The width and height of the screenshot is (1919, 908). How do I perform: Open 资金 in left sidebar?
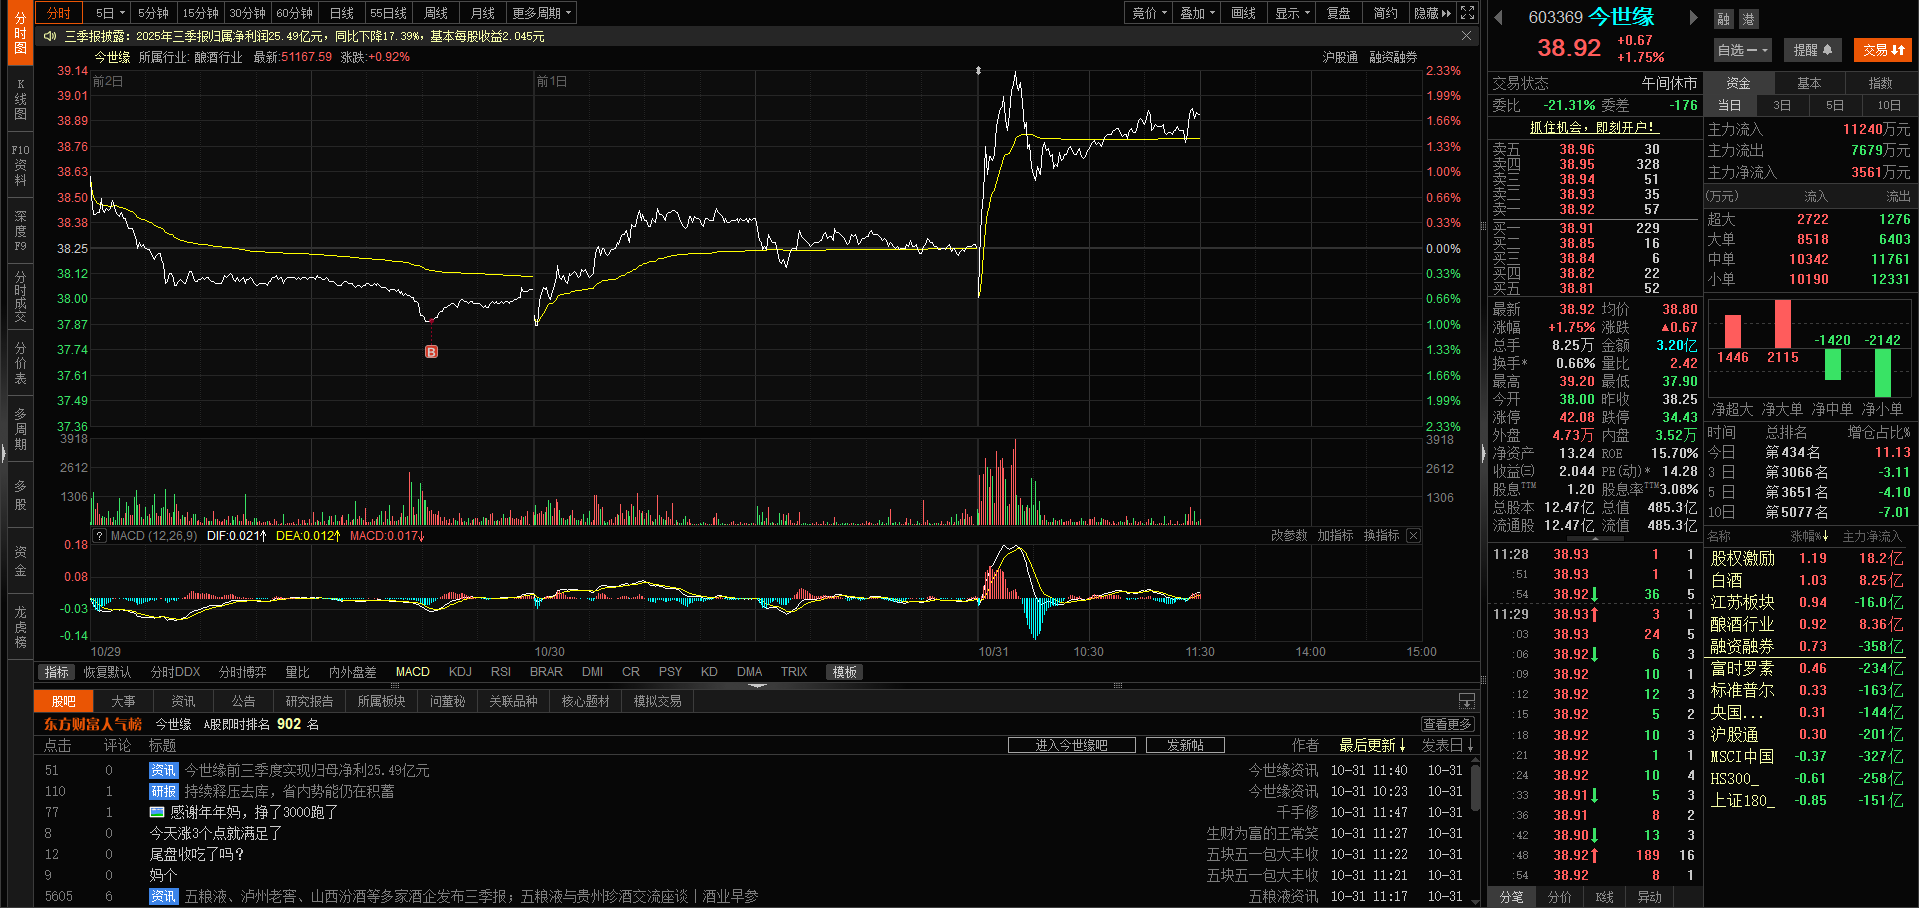[20, 561]
